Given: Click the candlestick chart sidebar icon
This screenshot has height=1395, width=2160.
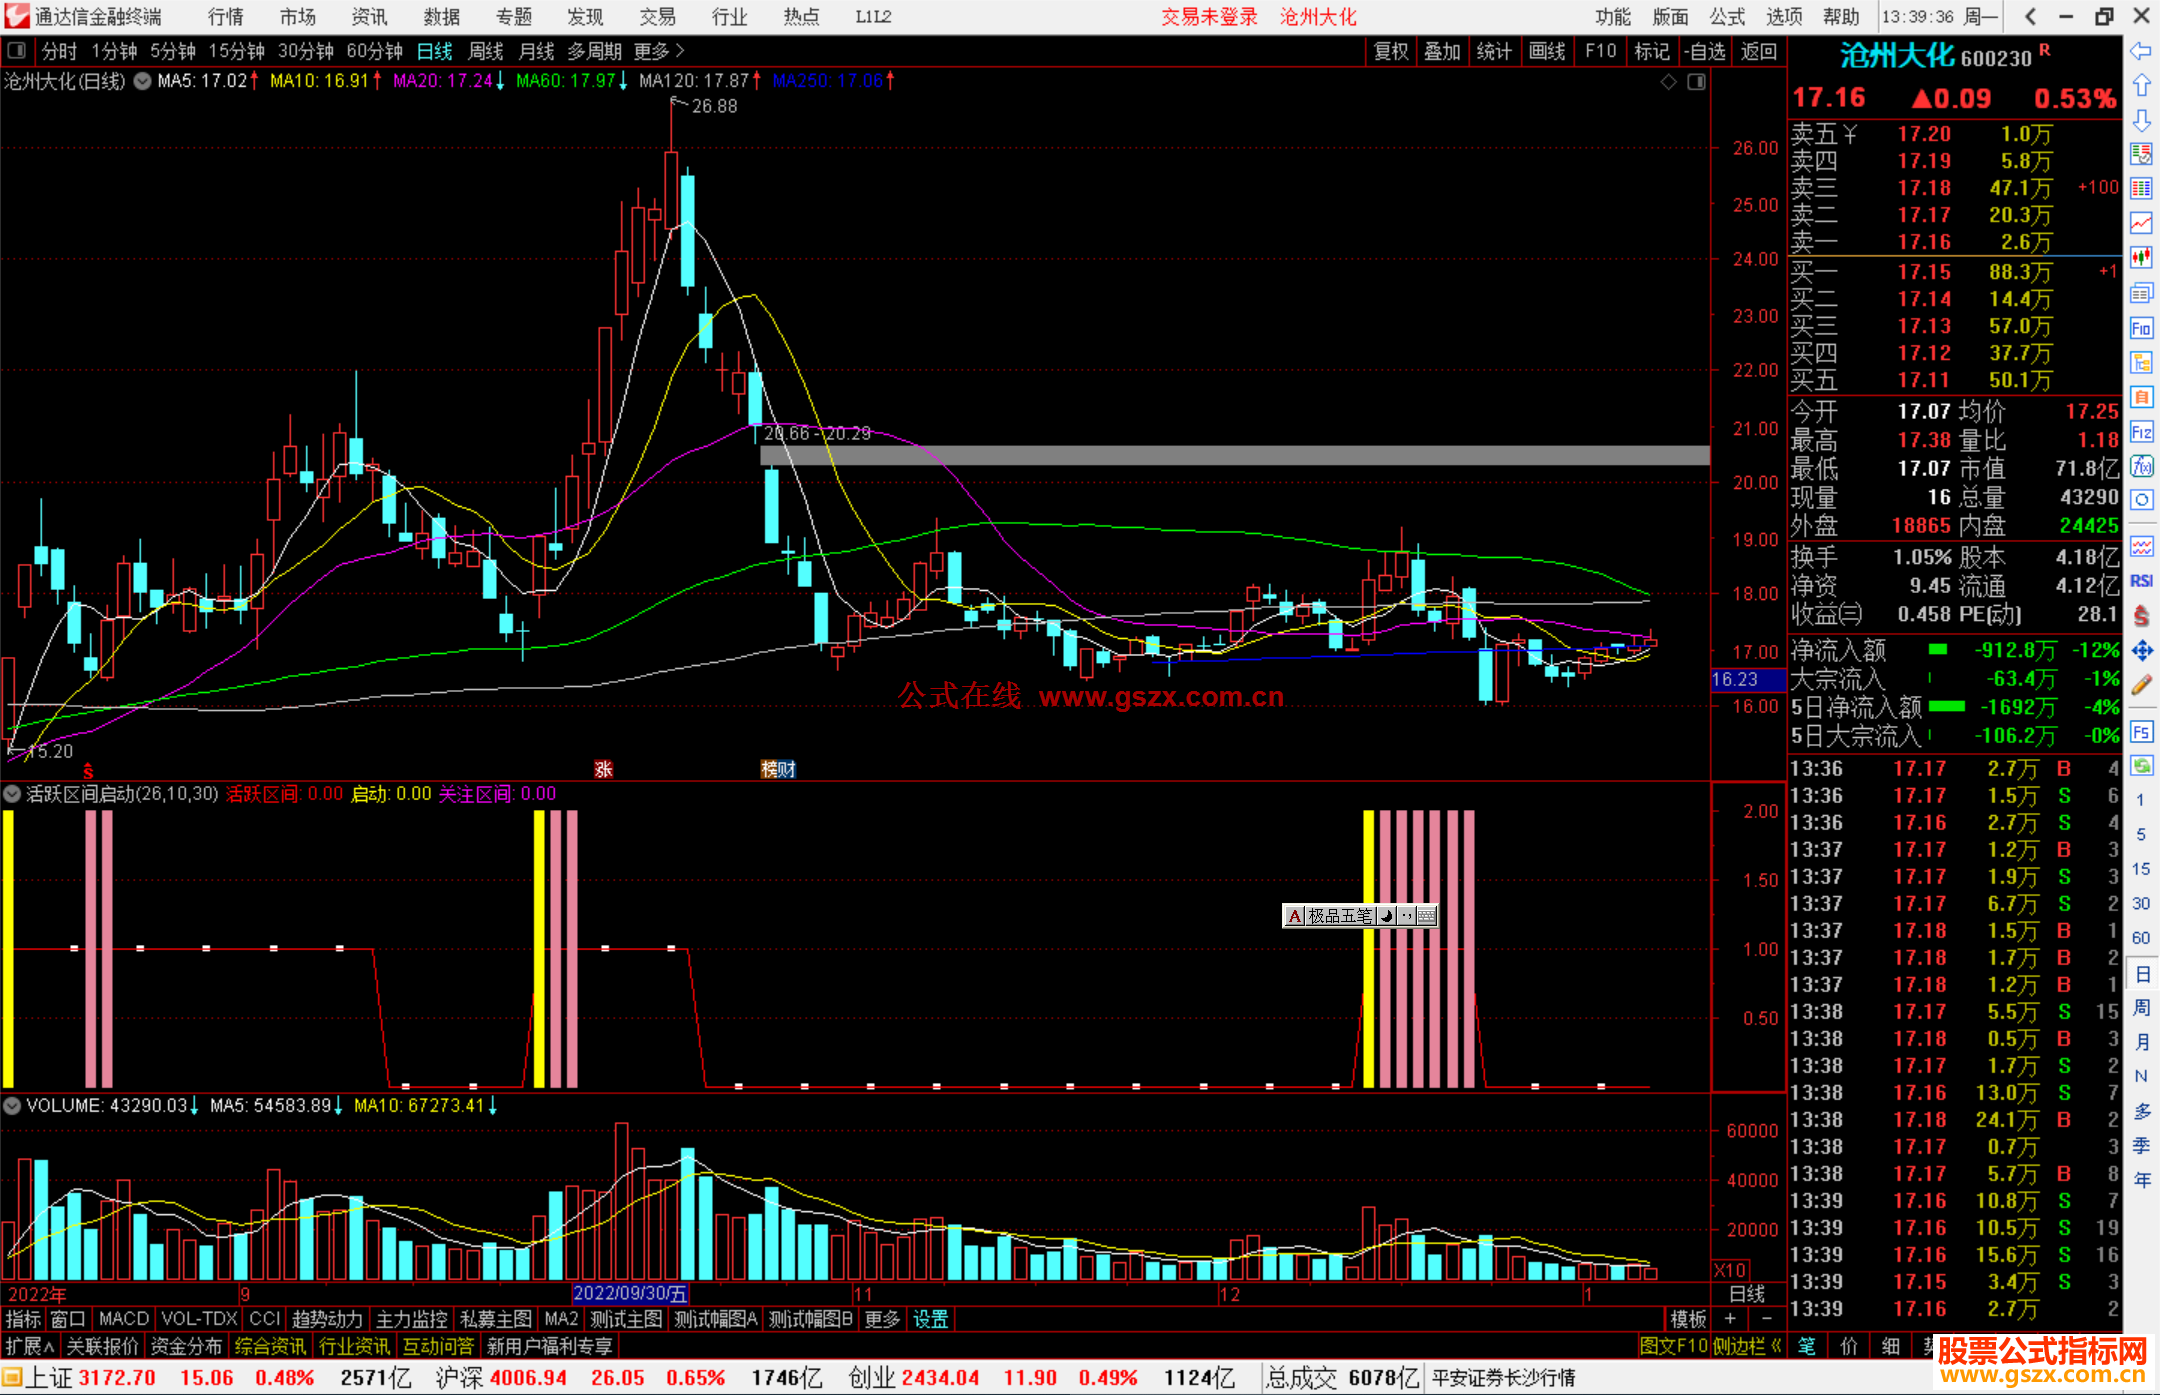Looking at the screenshot, I should pyautogui.click(x=2141, y=257).
